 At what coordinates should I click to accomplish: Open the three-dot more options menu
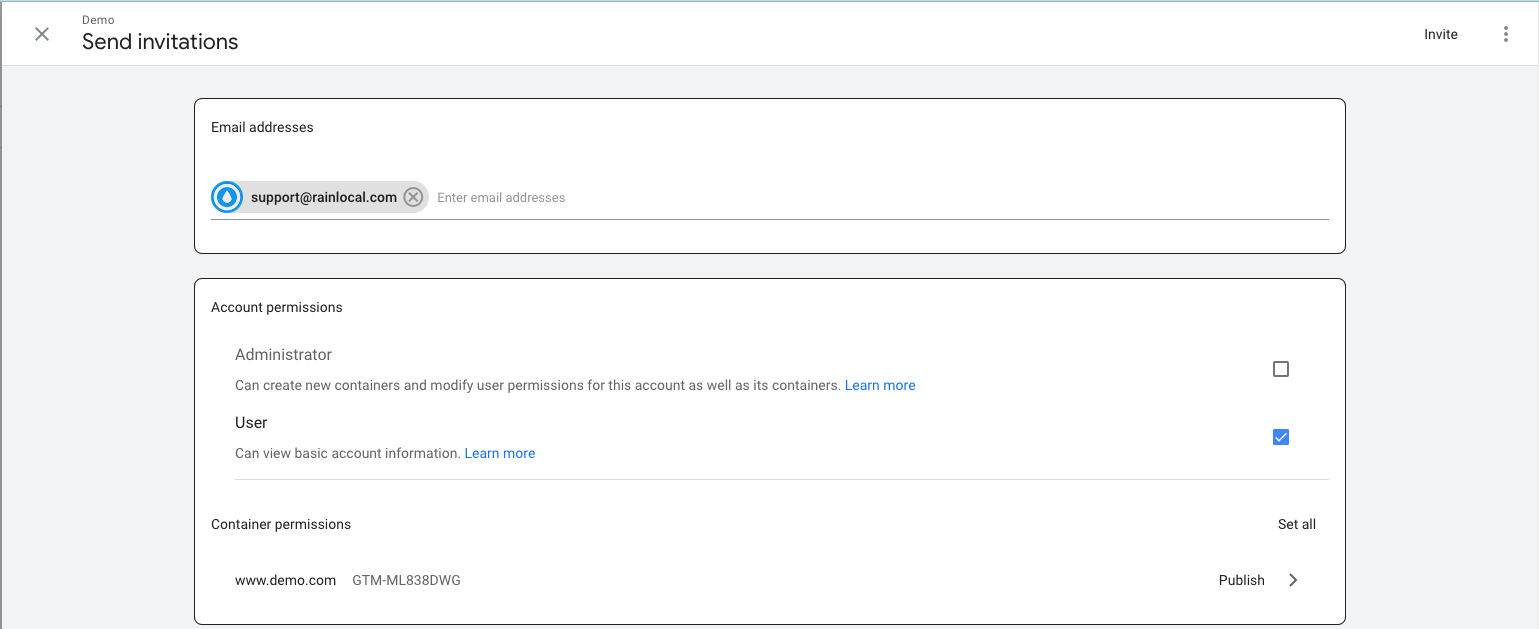[x=1506, y=34]
